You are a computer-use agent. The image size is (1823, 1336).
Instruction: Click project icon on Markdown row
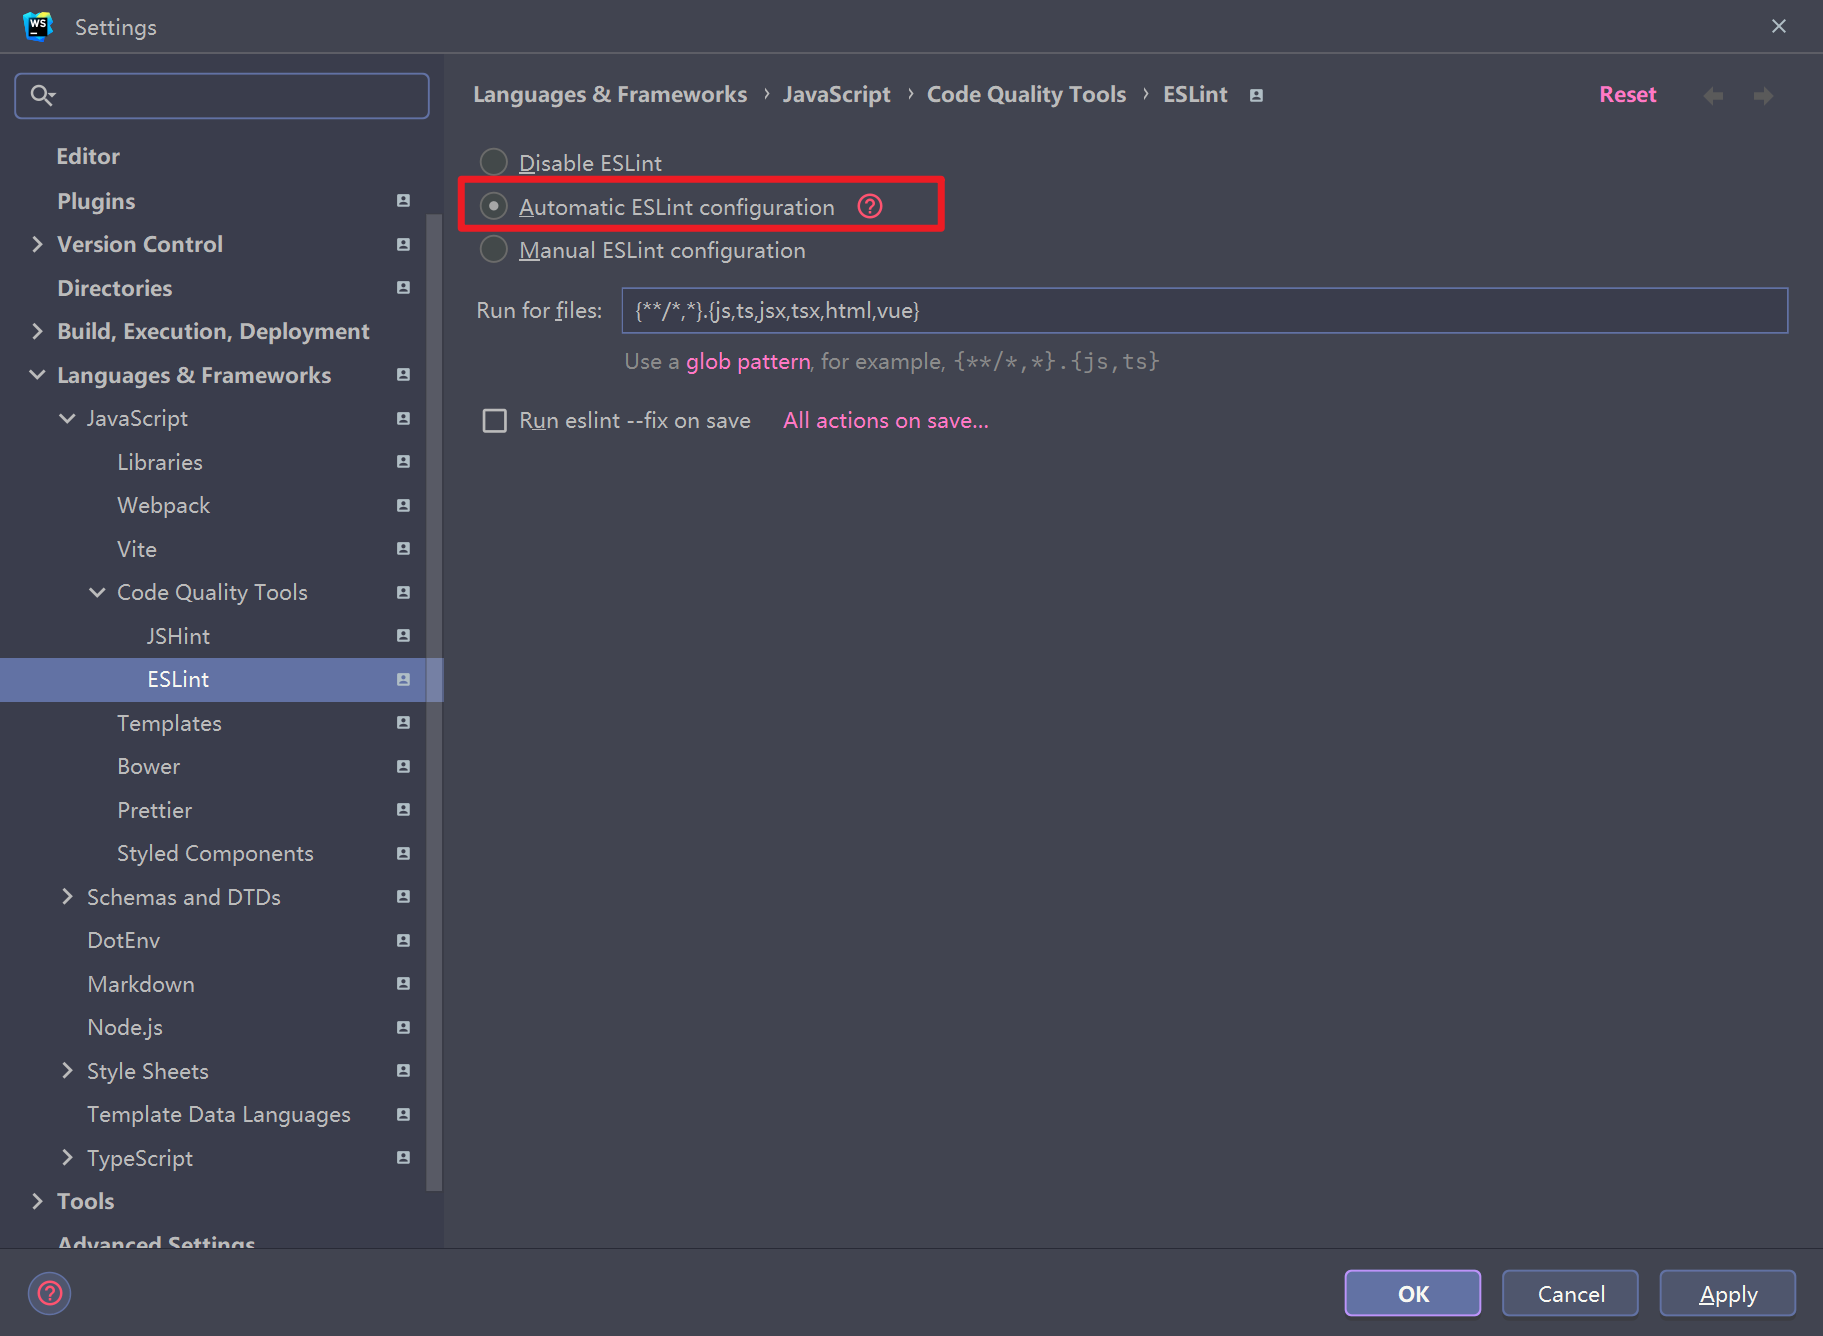click(x=403, y=983)
